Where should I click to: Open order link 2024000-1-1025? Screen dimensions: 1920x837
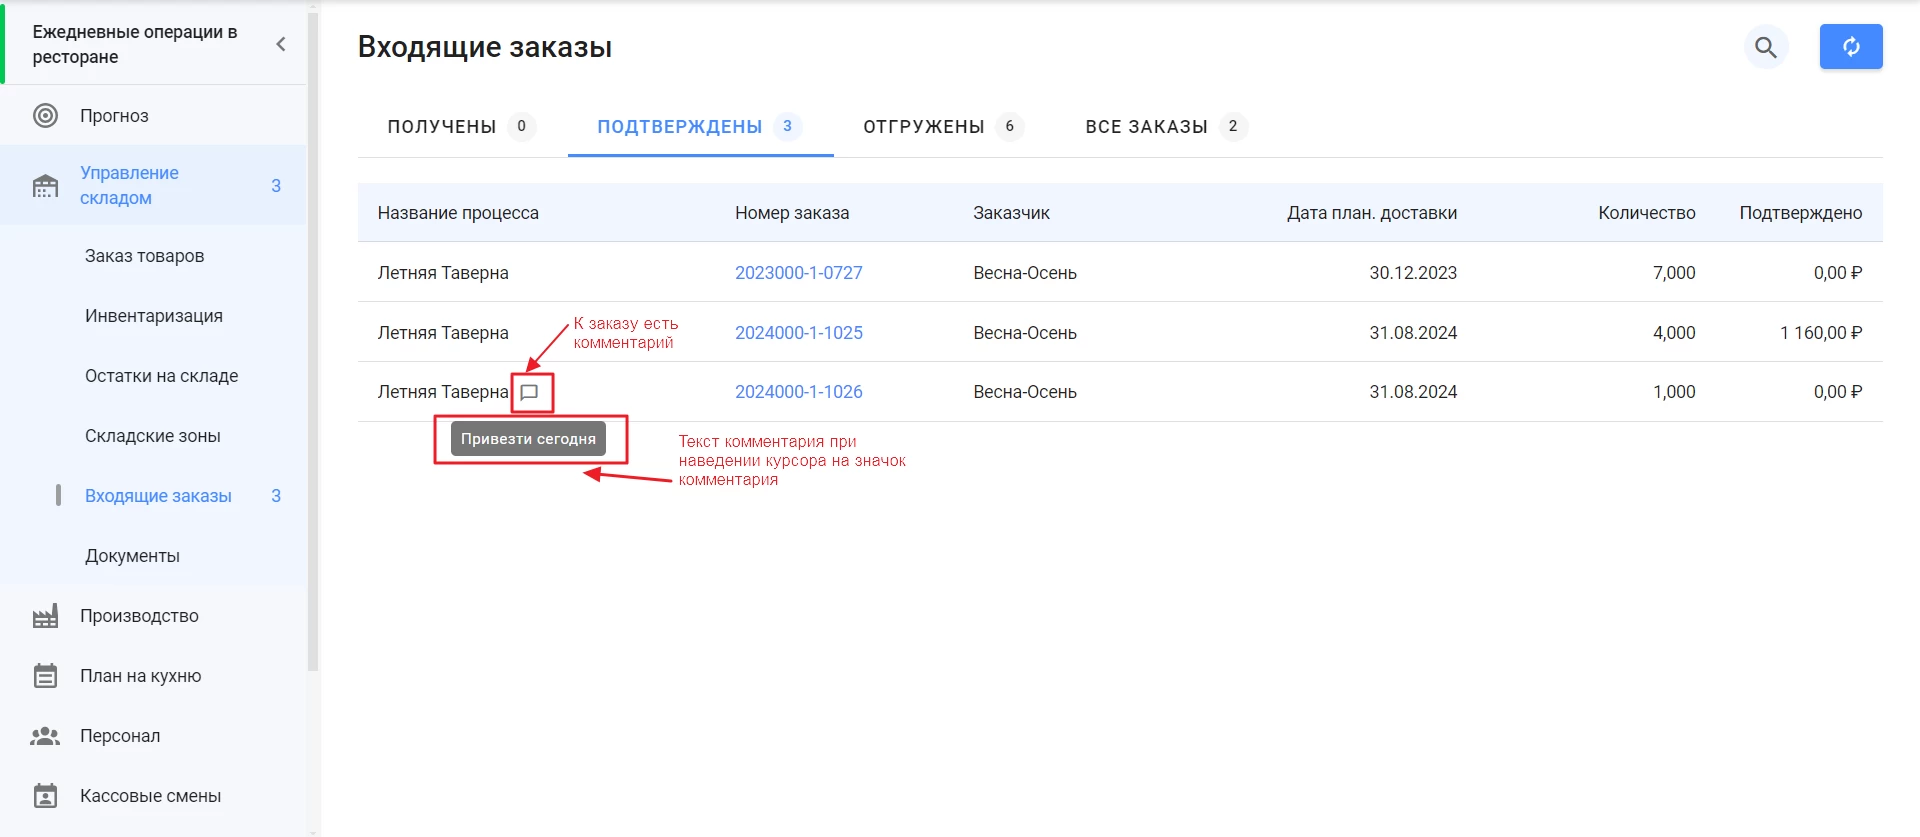[x=798, y=333]
